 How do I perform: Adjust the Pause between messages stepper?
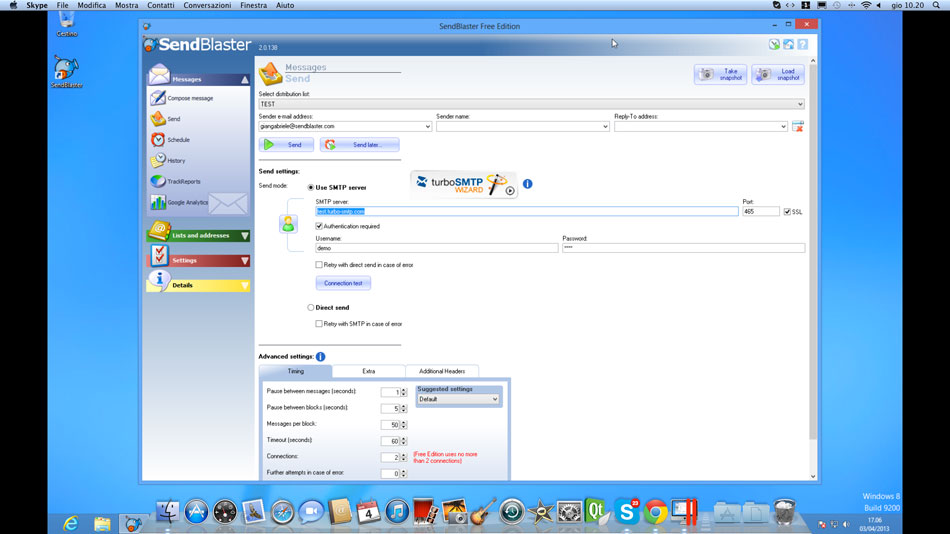[404, 392]
